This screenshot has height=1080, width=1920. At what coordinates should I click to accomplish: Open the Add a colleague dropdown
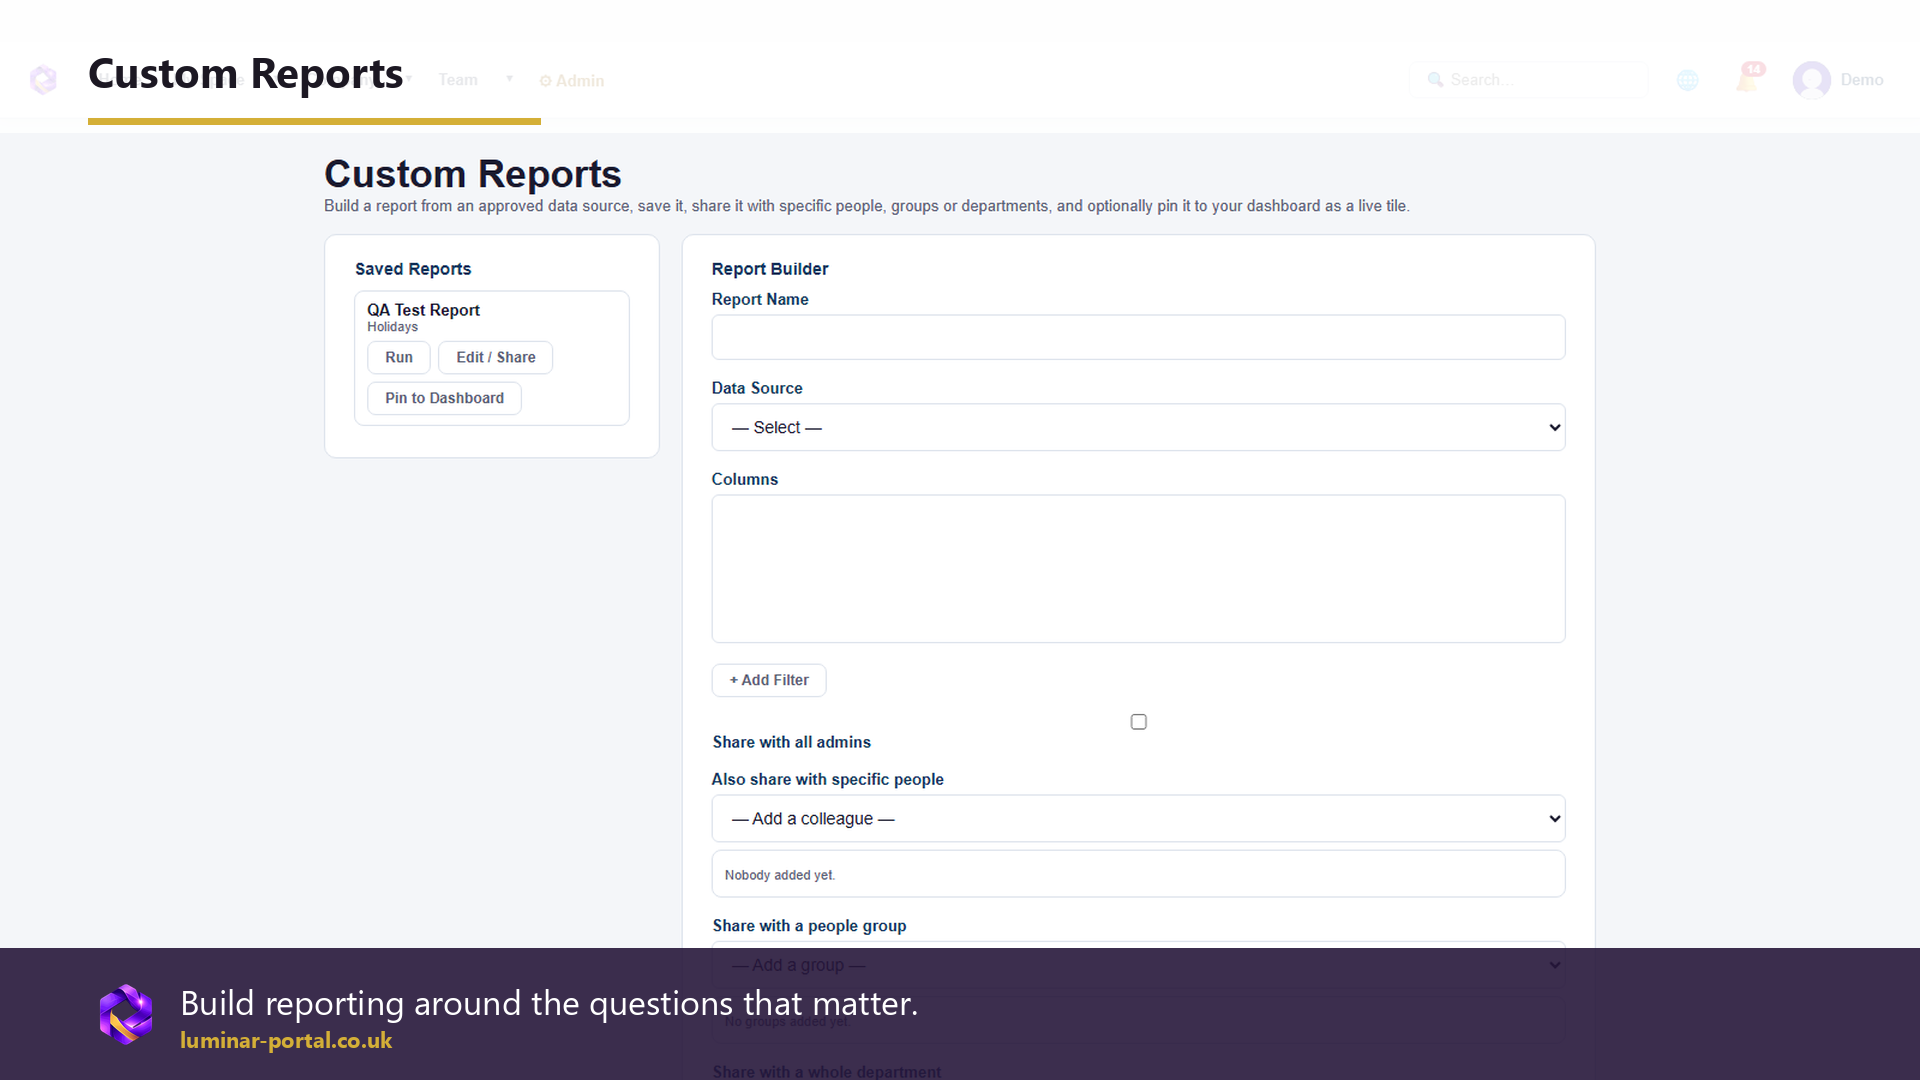[x=1138, y=818]
